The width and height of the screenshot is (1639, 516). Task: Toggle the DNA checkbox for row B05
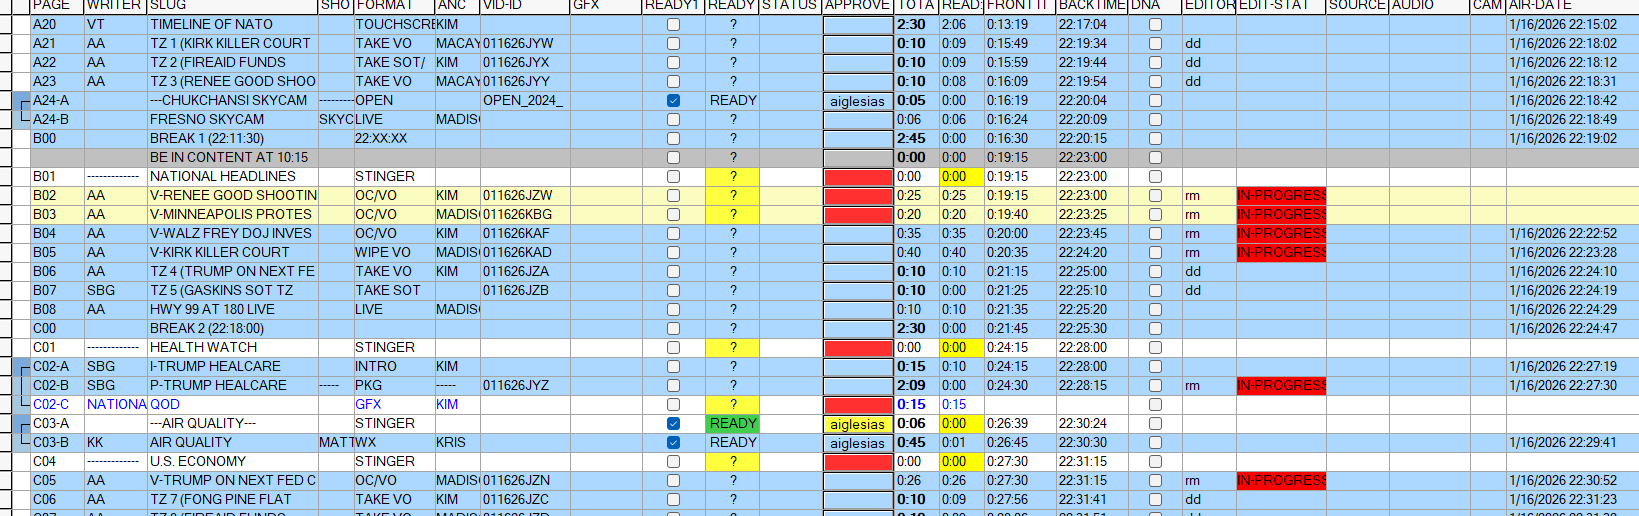(1155, 253)
